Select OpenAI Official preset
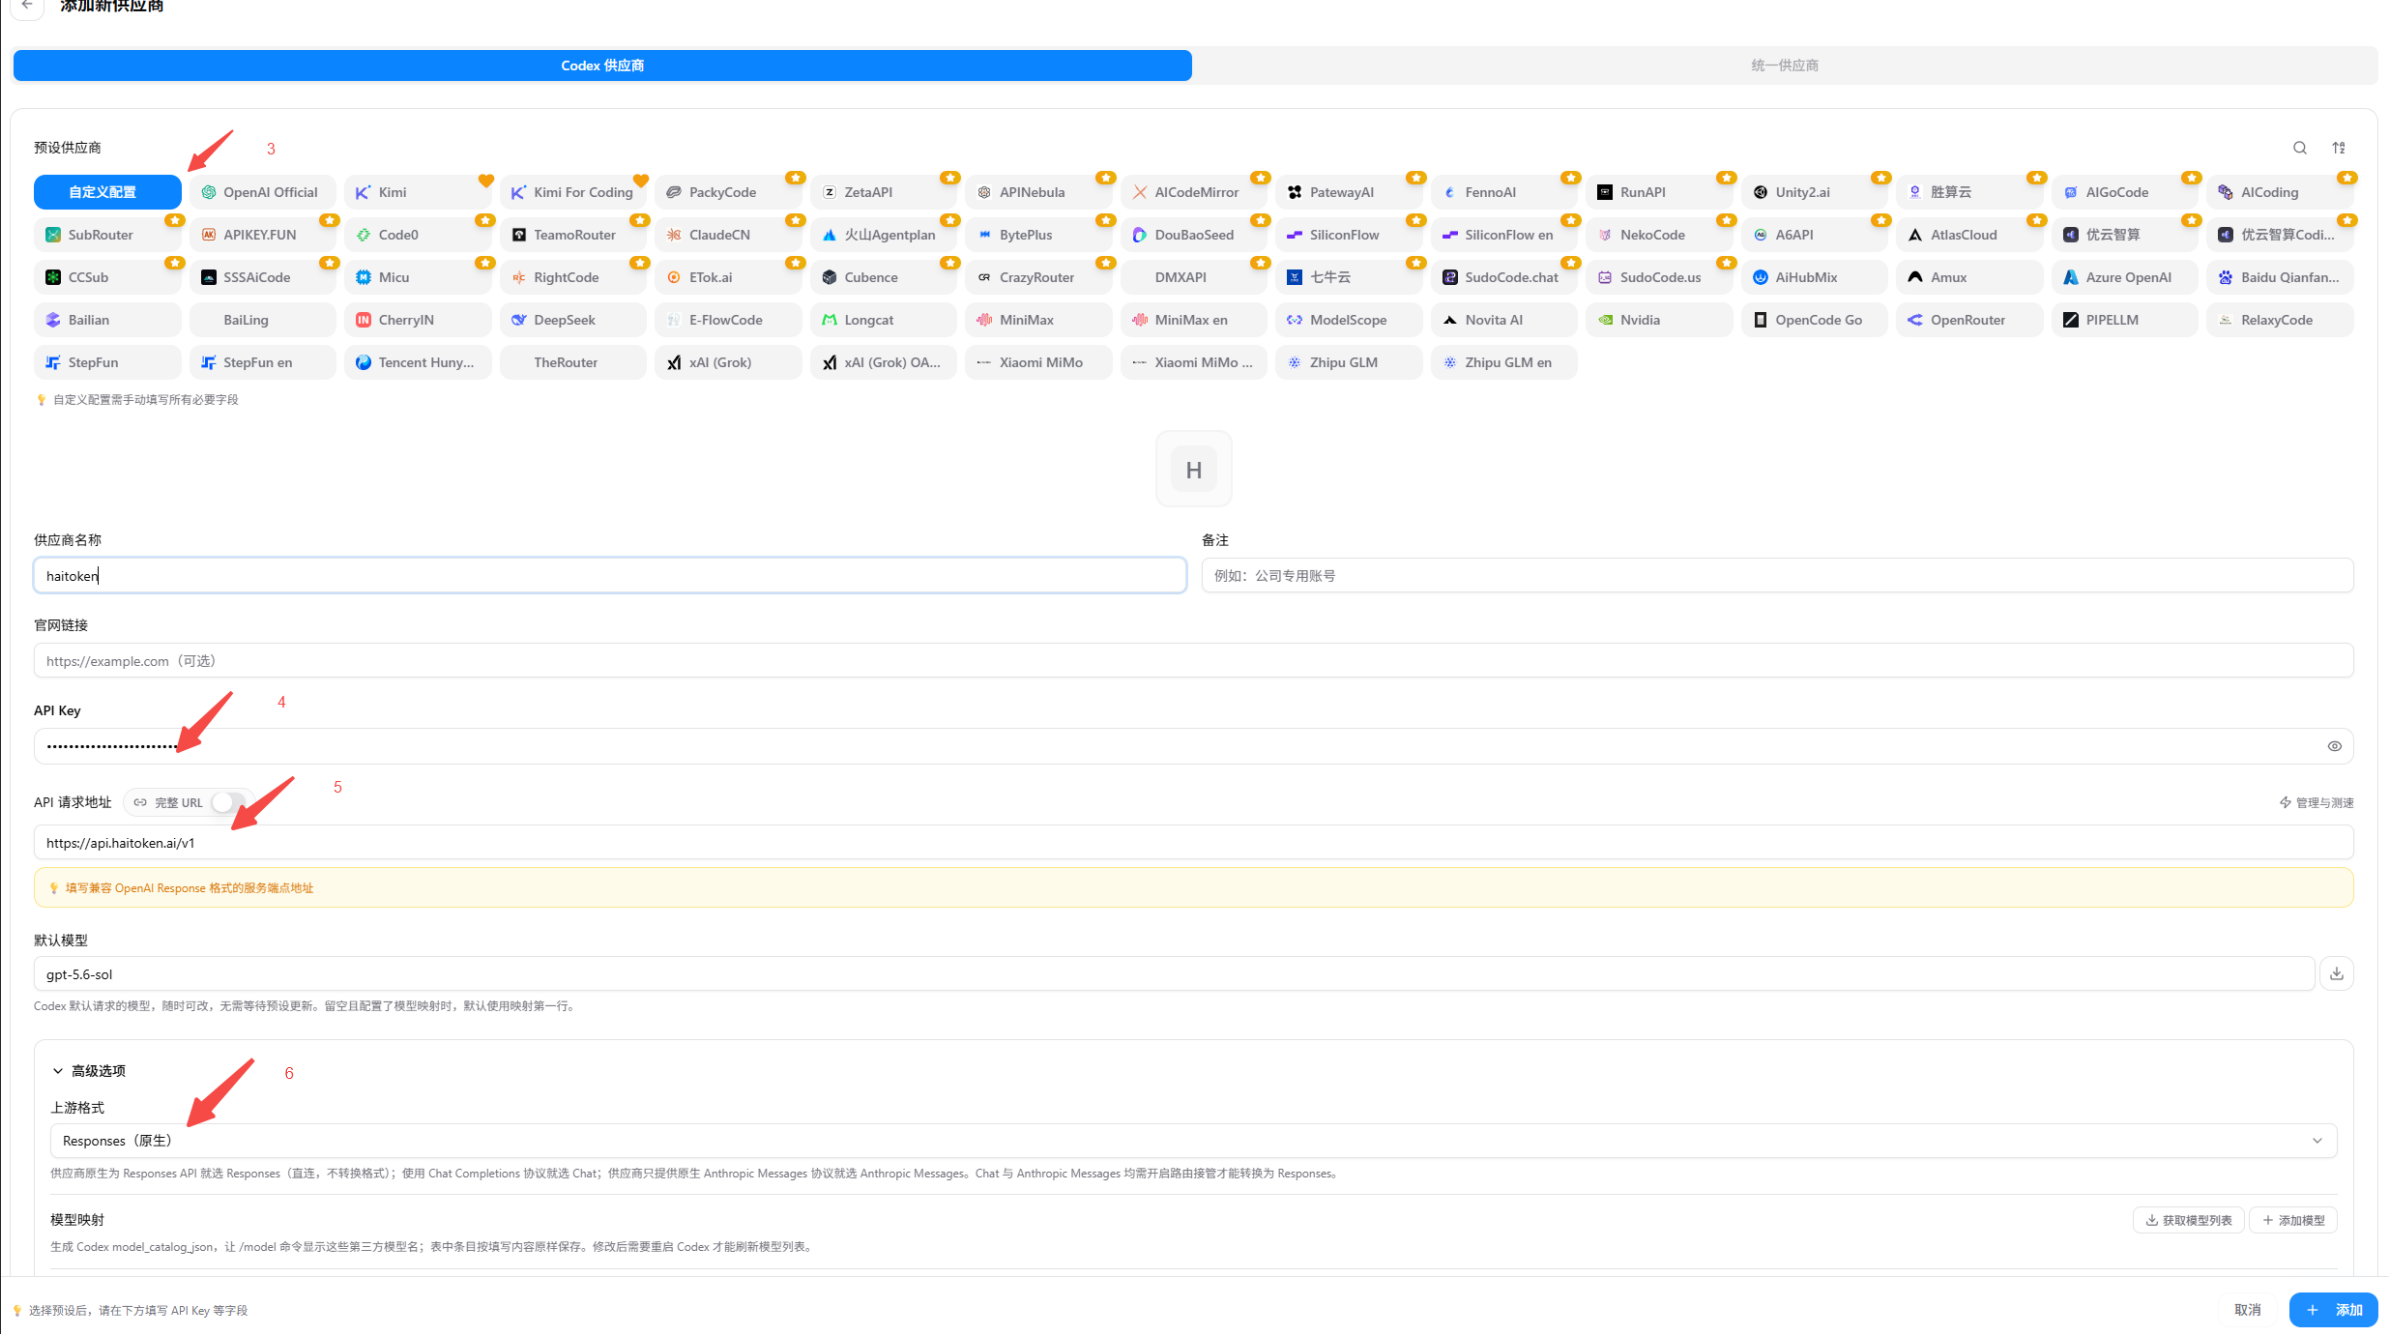The image size is (2389, 1334). (262, 192)
